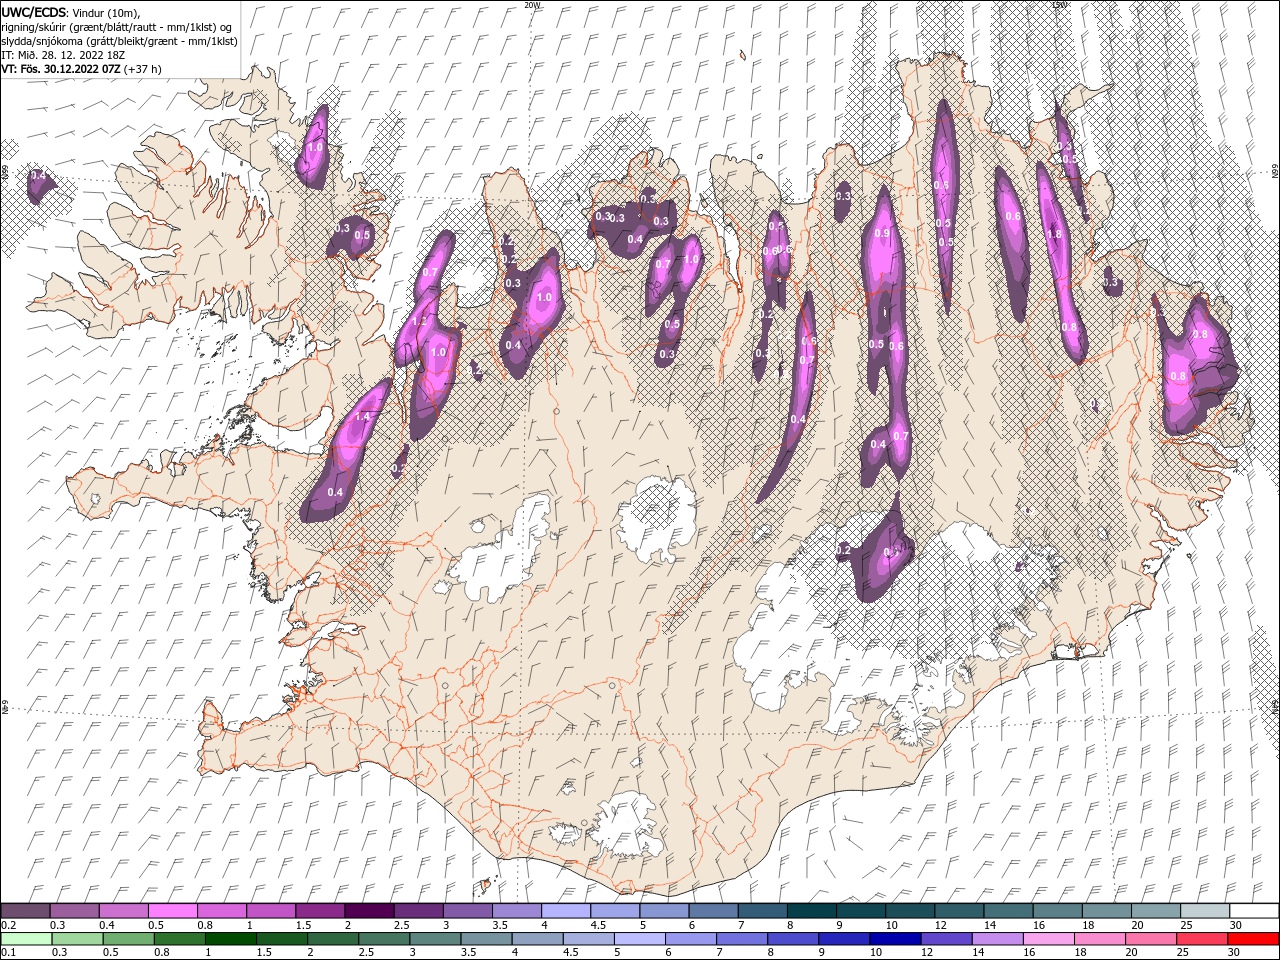Choose the 1.5 magenta swatch in snow legend
Image resolution: width=1280 pixels, height=960 pixels.
pos(319,911)
